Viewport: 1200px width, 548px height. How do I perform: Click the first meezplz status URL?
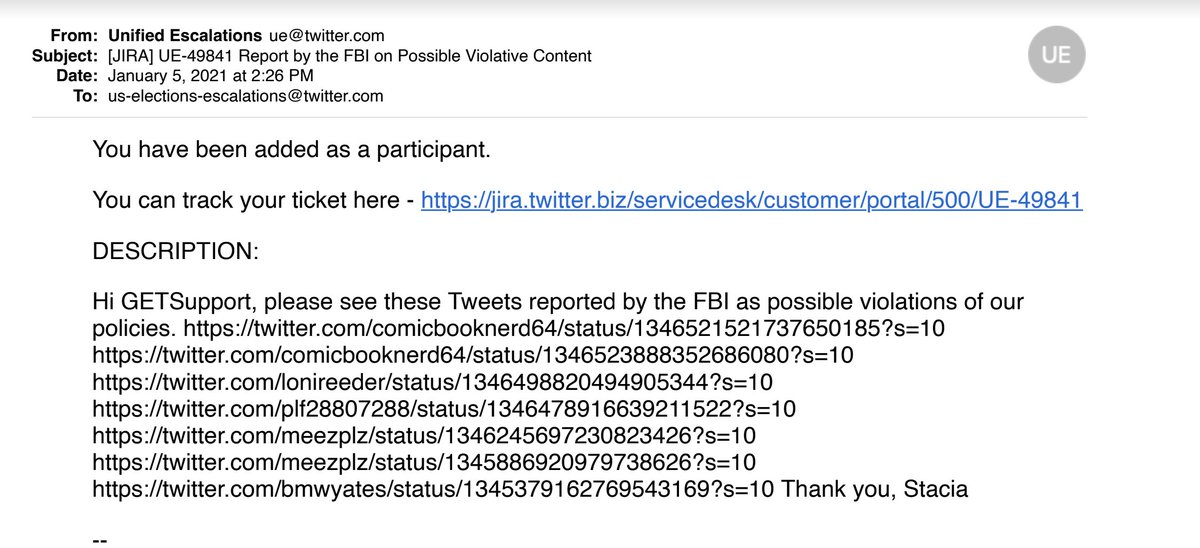tap(424, 436)
